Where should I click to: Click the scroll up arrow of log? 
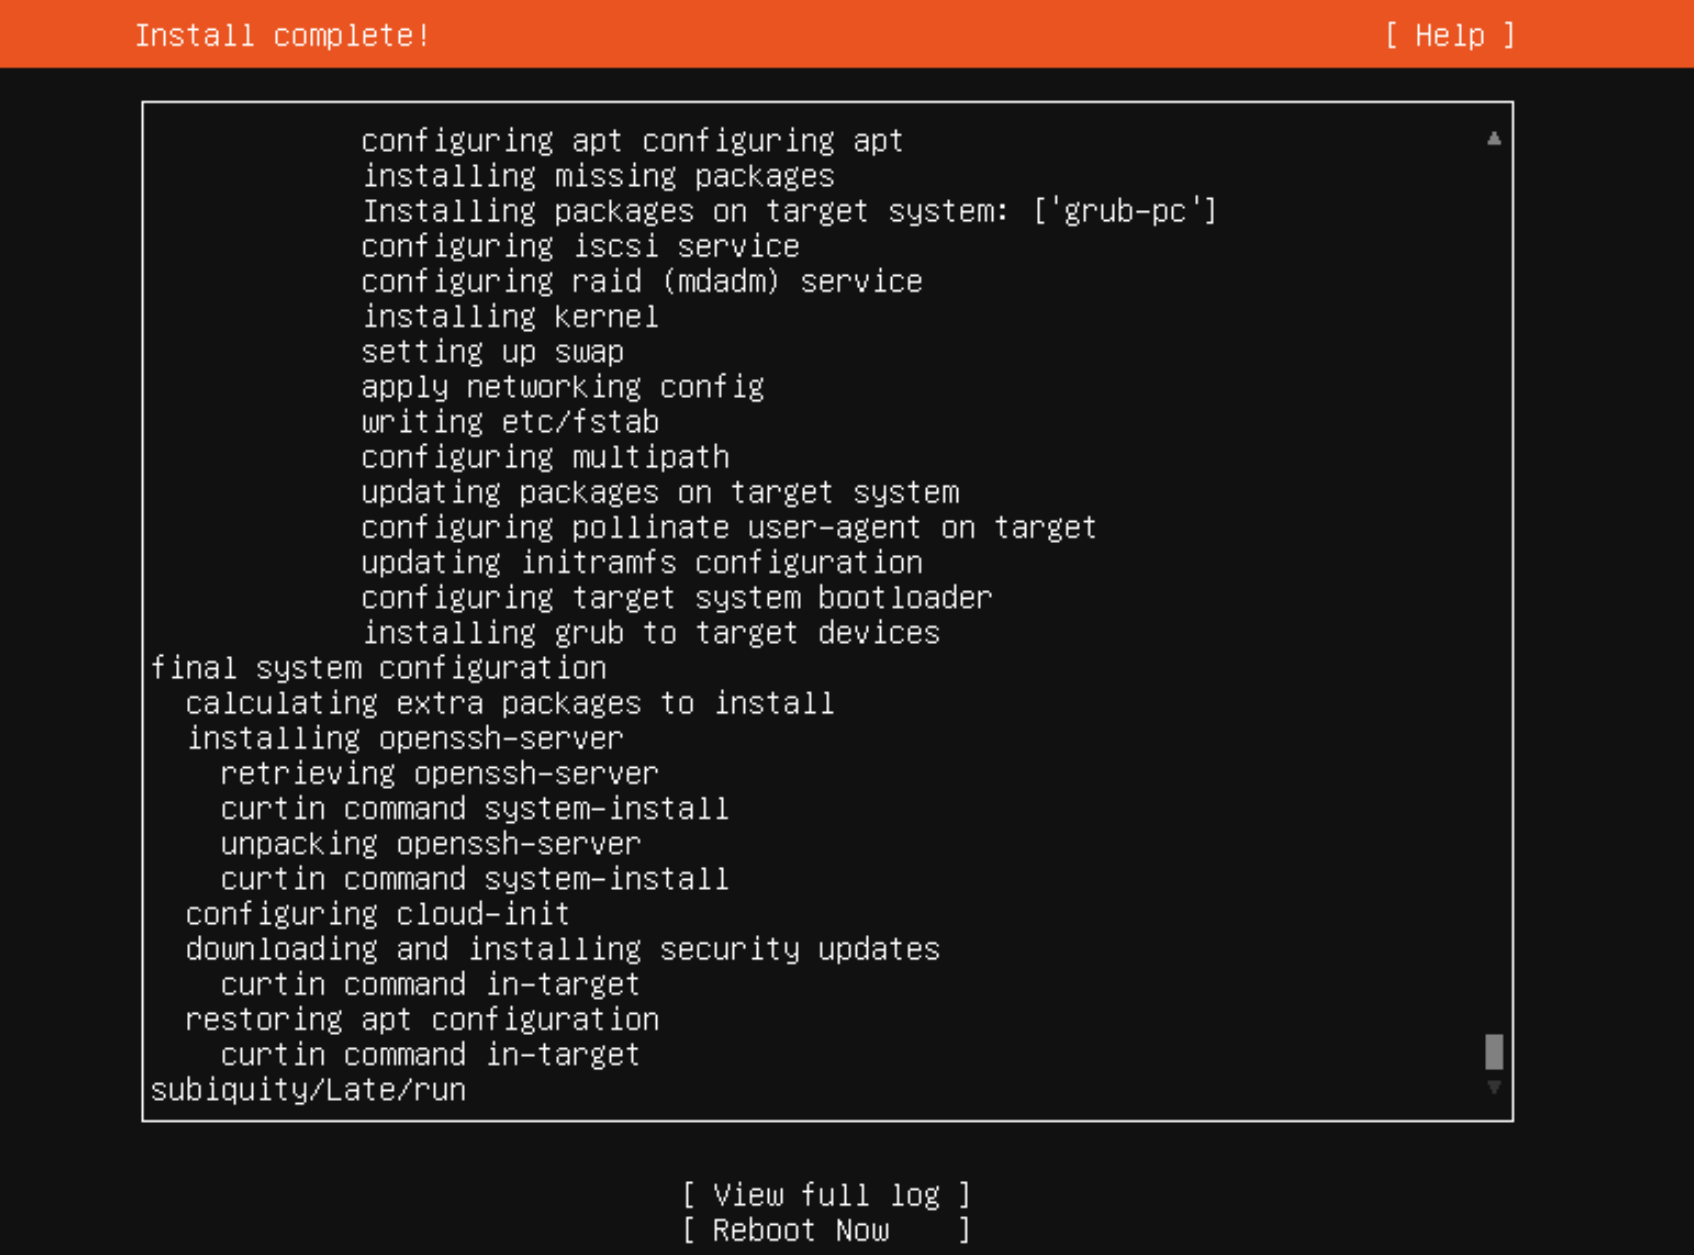[1493, 139]
